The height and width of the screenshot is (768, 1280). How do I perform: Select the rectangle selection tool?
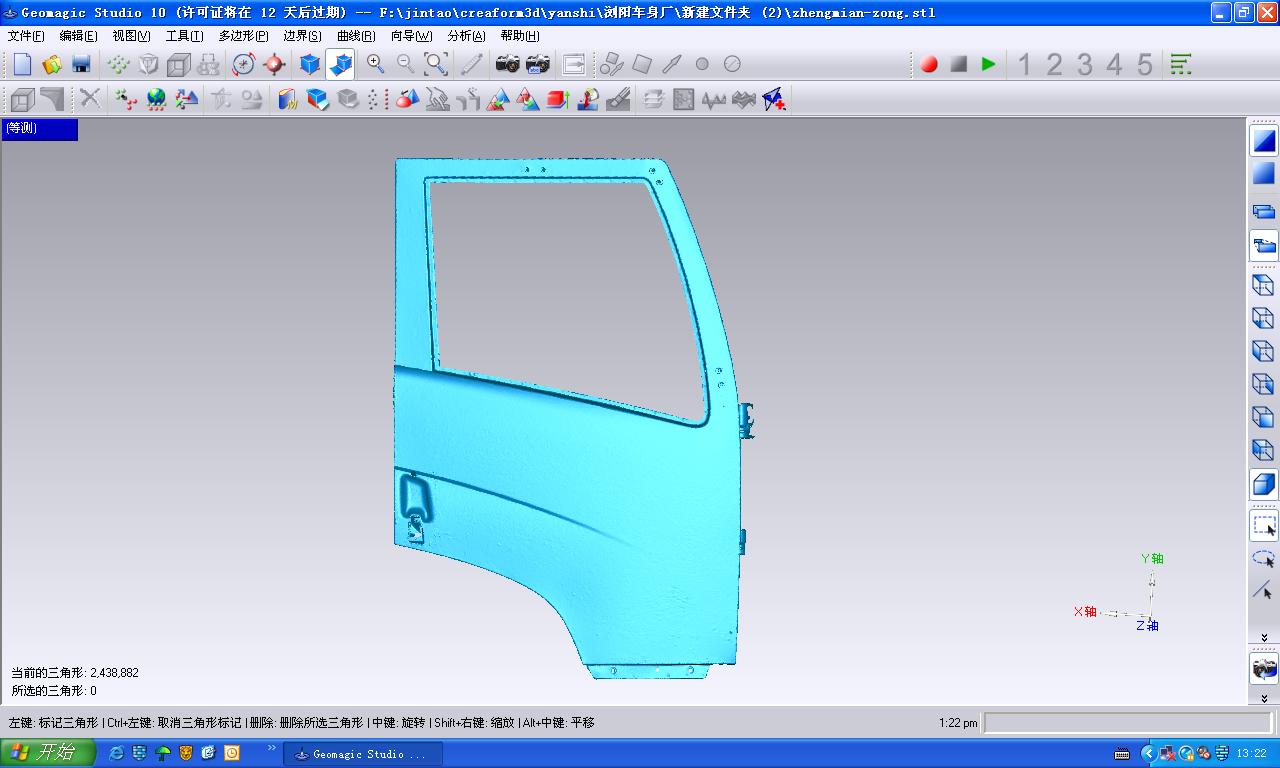(1264, 526)
